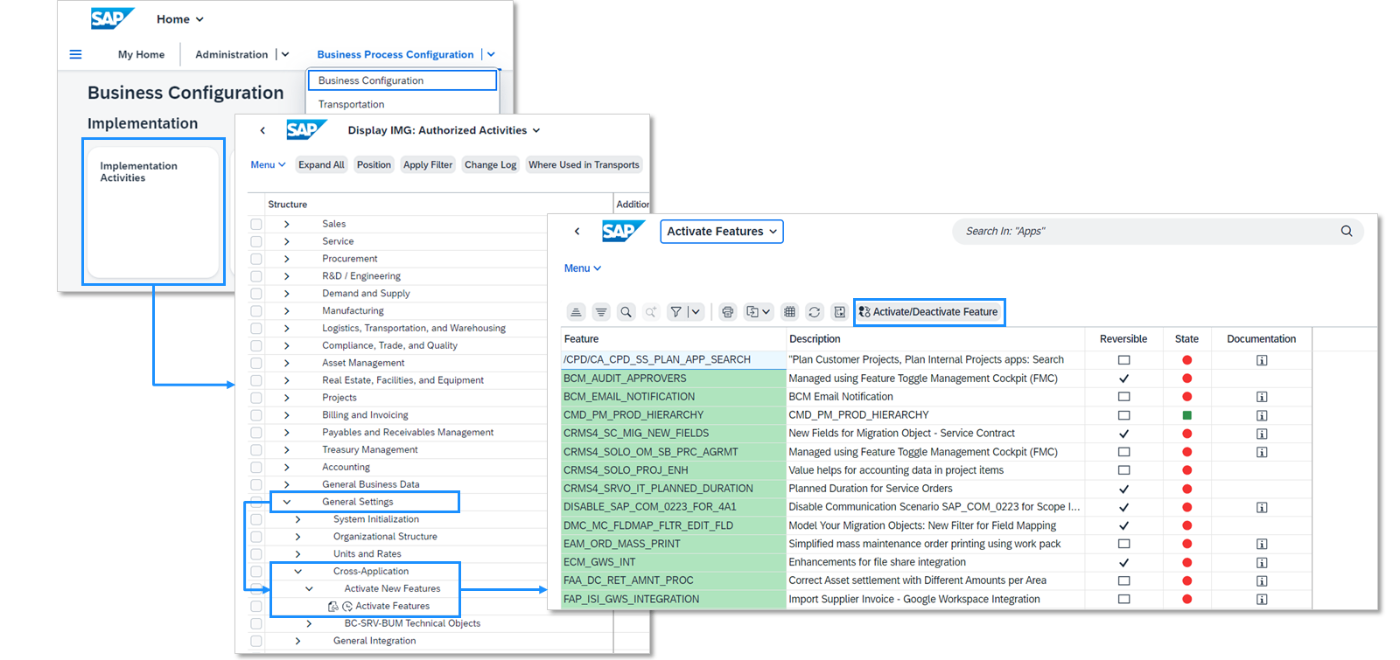
Task: Click the grid layout icon in toolbar
Action: [x=789, y=312]
